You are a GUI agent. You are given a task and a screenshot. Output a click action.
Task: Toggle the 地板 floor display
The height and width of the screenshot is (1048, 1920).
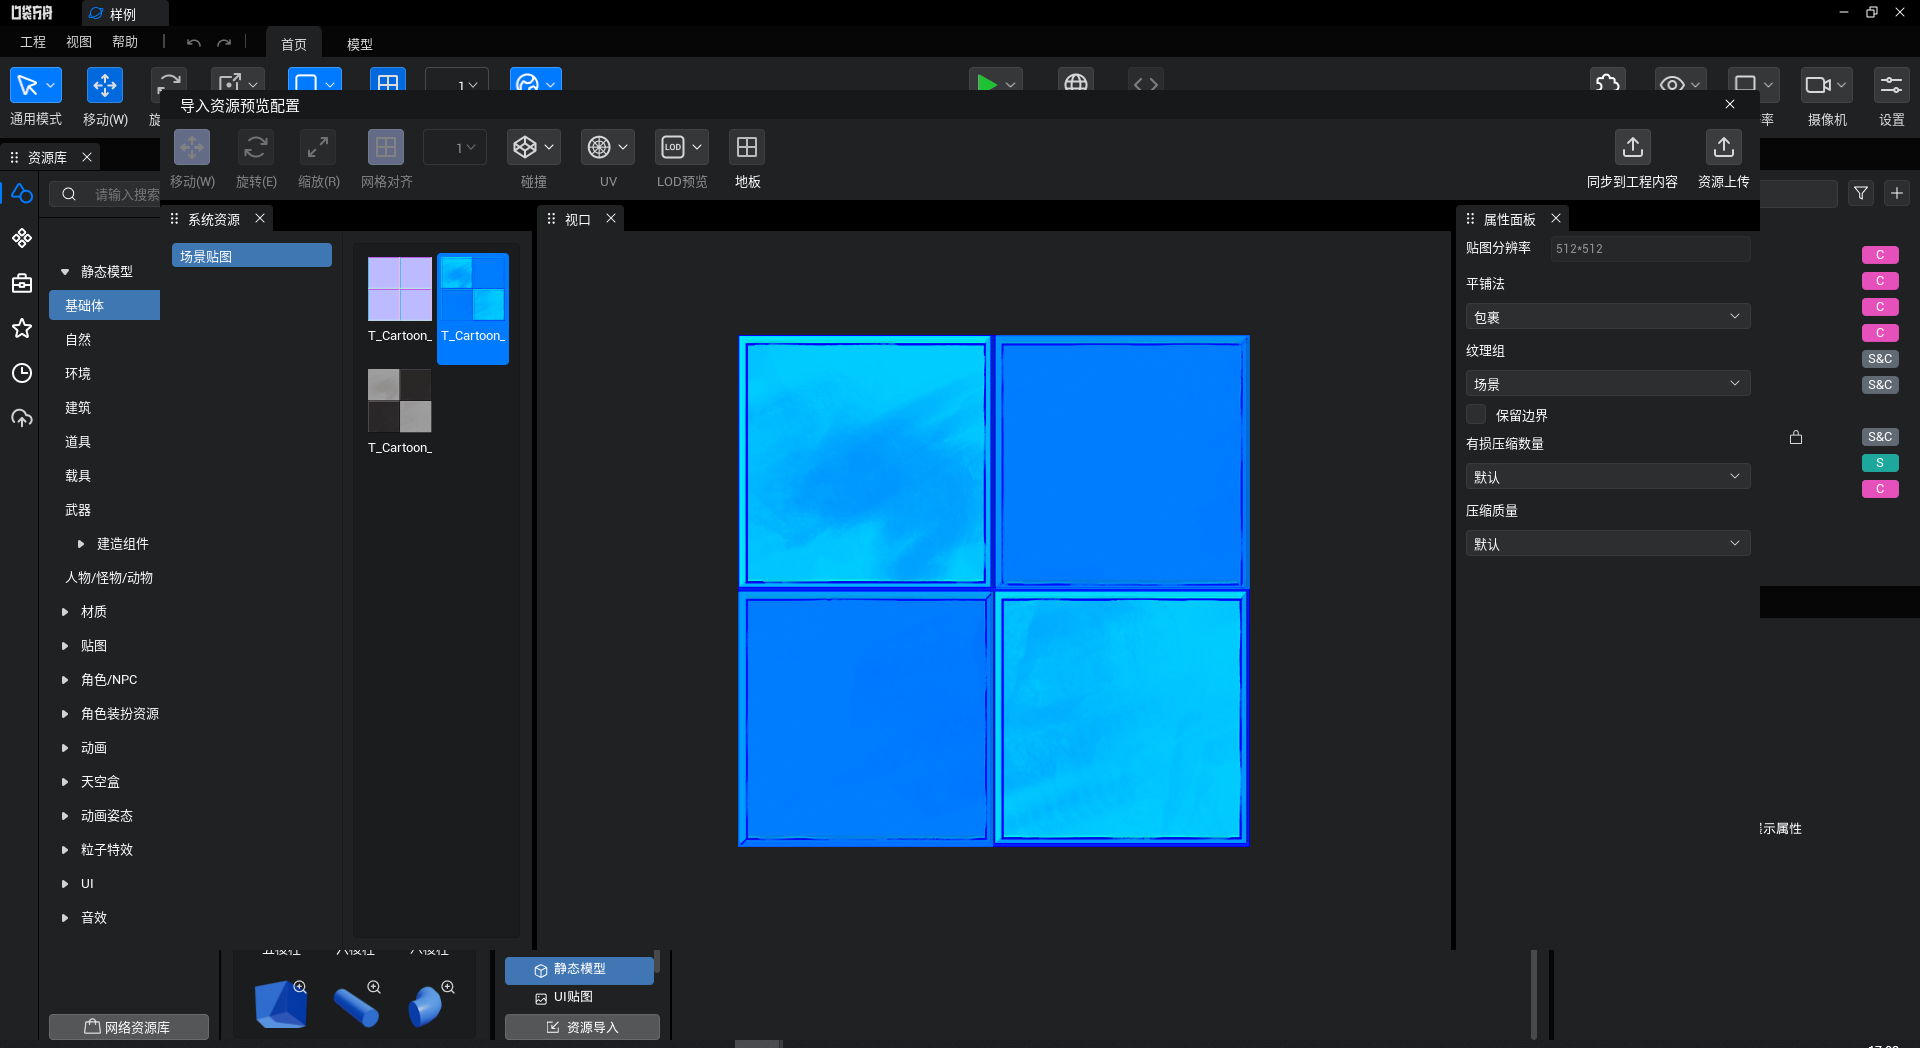click(x=747, y=147)
